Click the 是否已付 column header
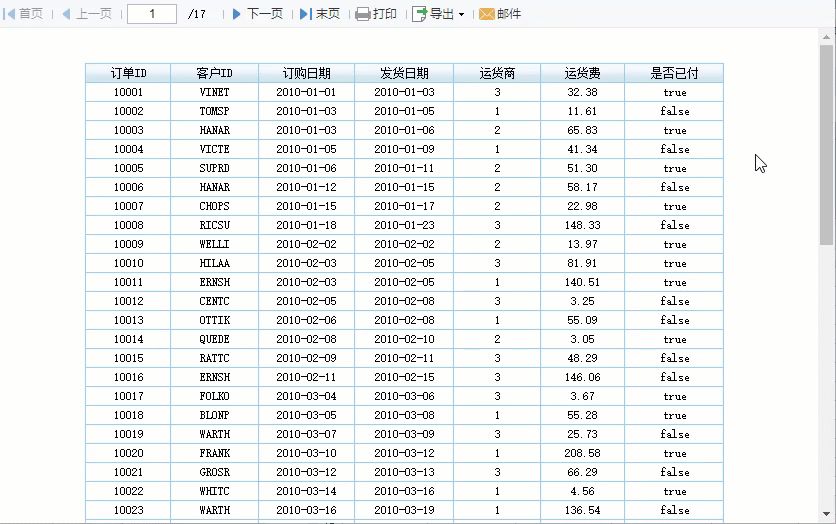836x524 pixels. [x=674, y=73]
